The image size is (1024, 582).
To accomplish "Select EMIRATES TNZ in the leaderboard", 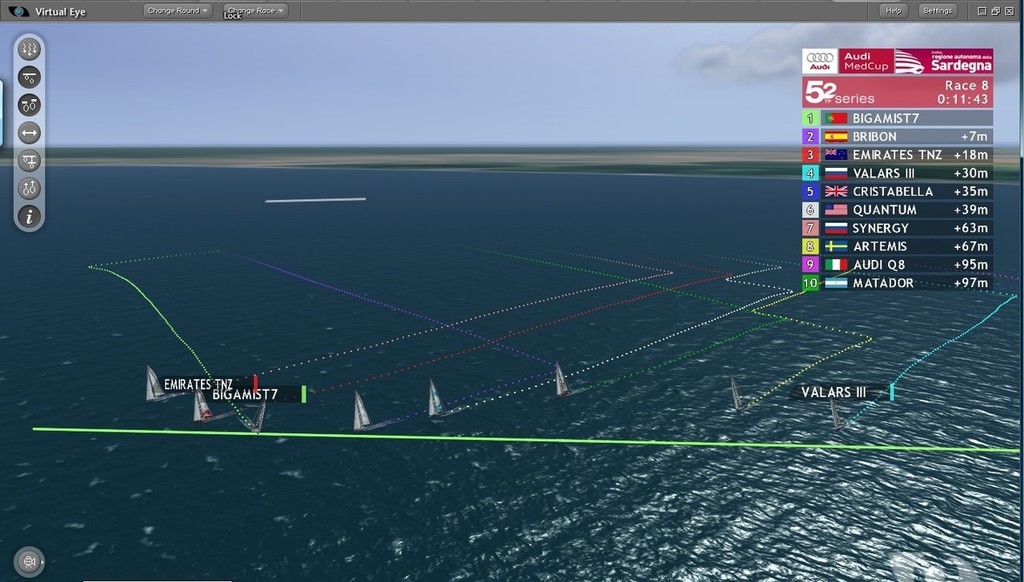I will point(898,155).
